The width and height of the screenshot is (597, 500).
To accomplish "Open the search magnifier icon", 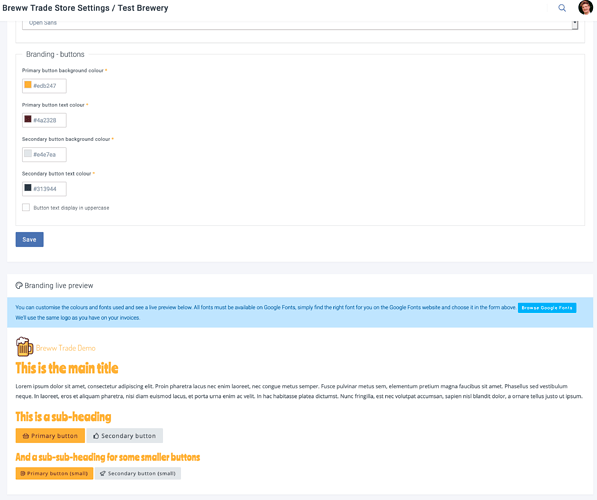I will pos(562,8).
